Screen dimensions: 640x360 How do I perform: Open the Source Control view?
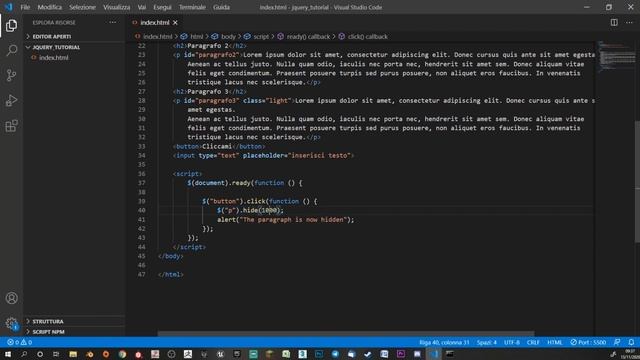(x=11, y=76)
